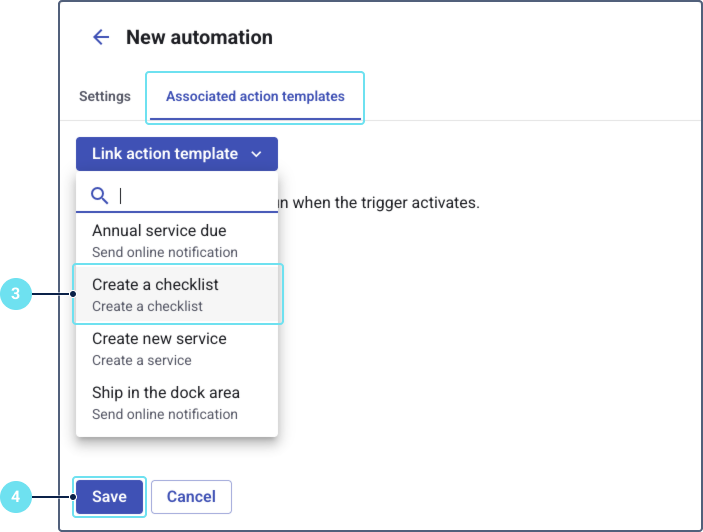This screenshot has height=532, width=703.
Task: Click the chevron on Link action template
Action: (257, 154)
